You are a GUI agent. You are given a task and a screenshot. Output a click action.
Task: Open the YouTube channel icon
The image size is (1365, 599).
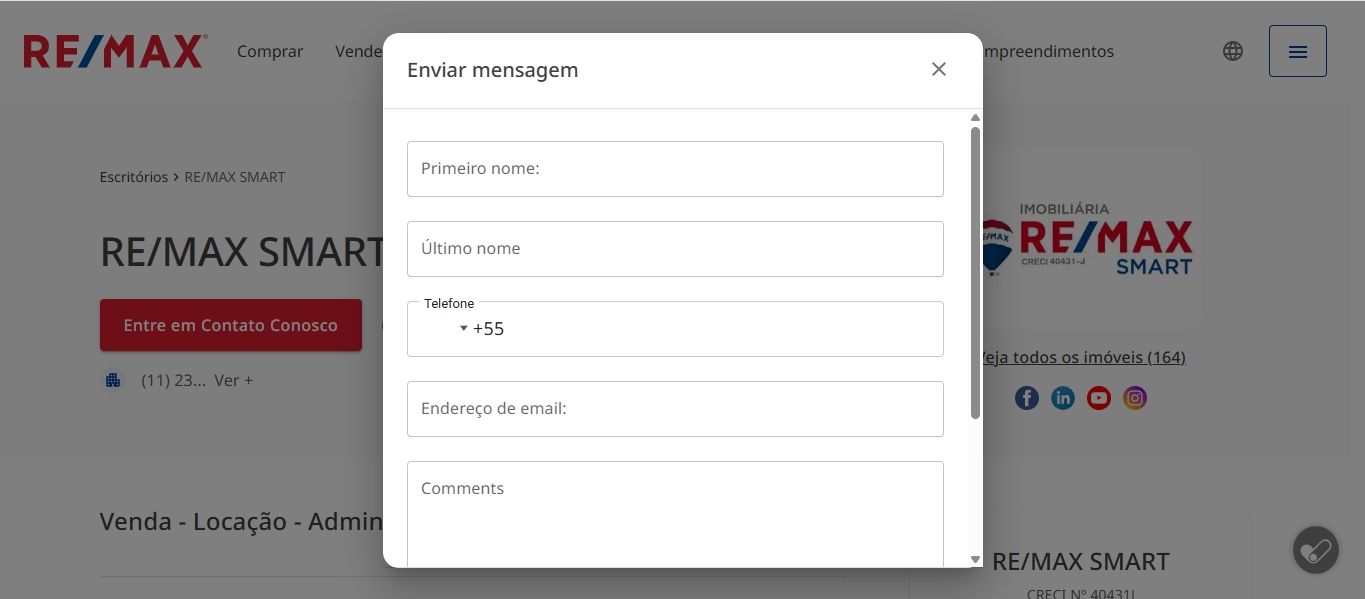tap(1099, 398)
